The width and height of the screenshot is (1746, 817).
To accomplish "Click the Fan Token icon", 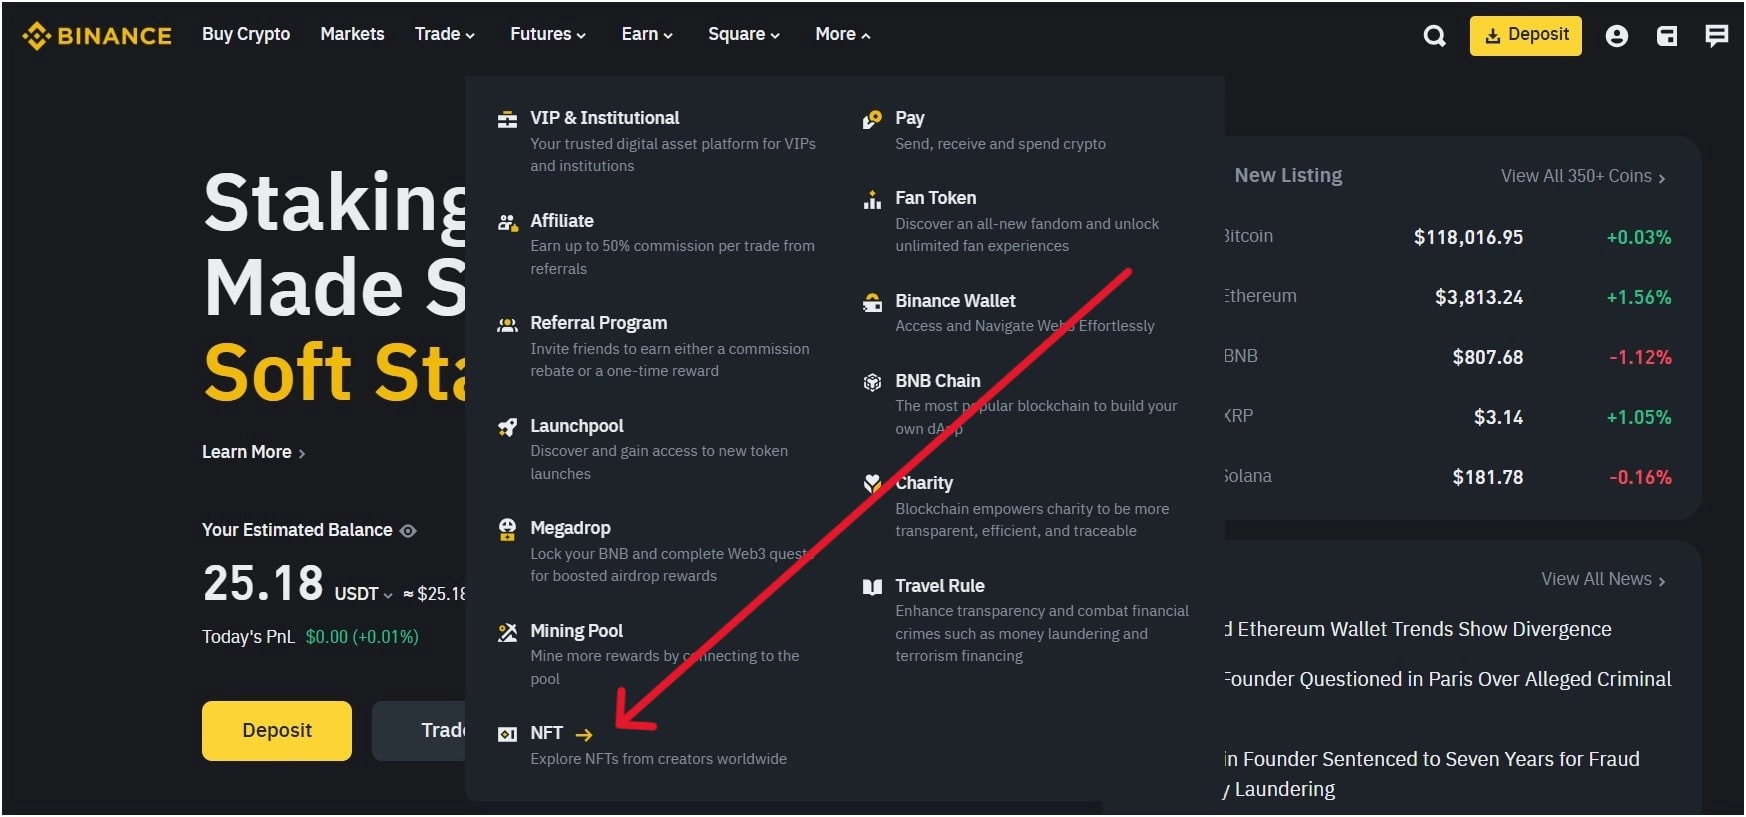I will [x=872, y=199].
